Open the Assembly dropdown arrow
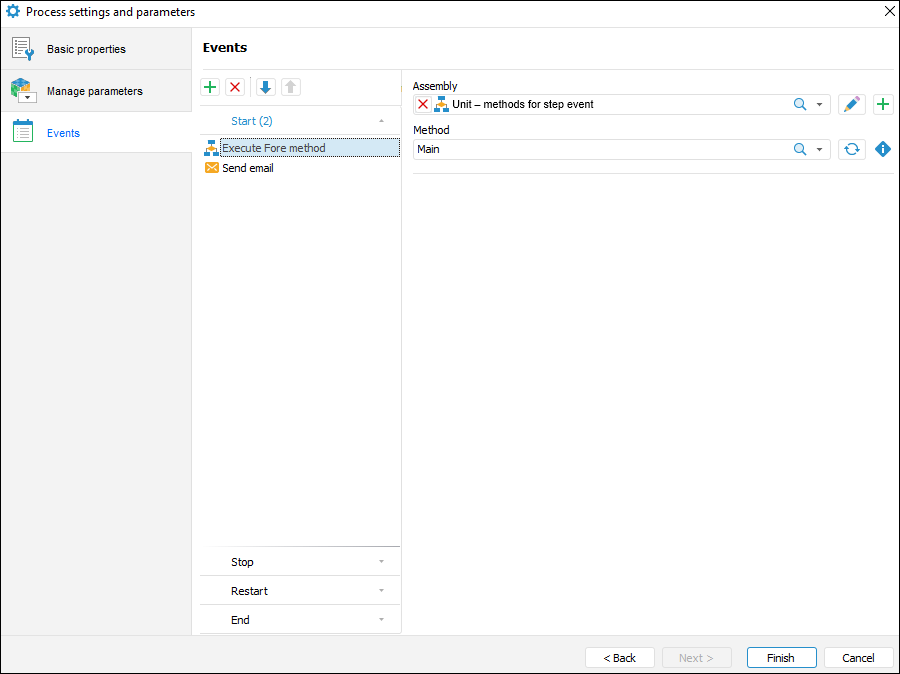The width and height of the screenshot is (900, 674). [x=820, y=104]
